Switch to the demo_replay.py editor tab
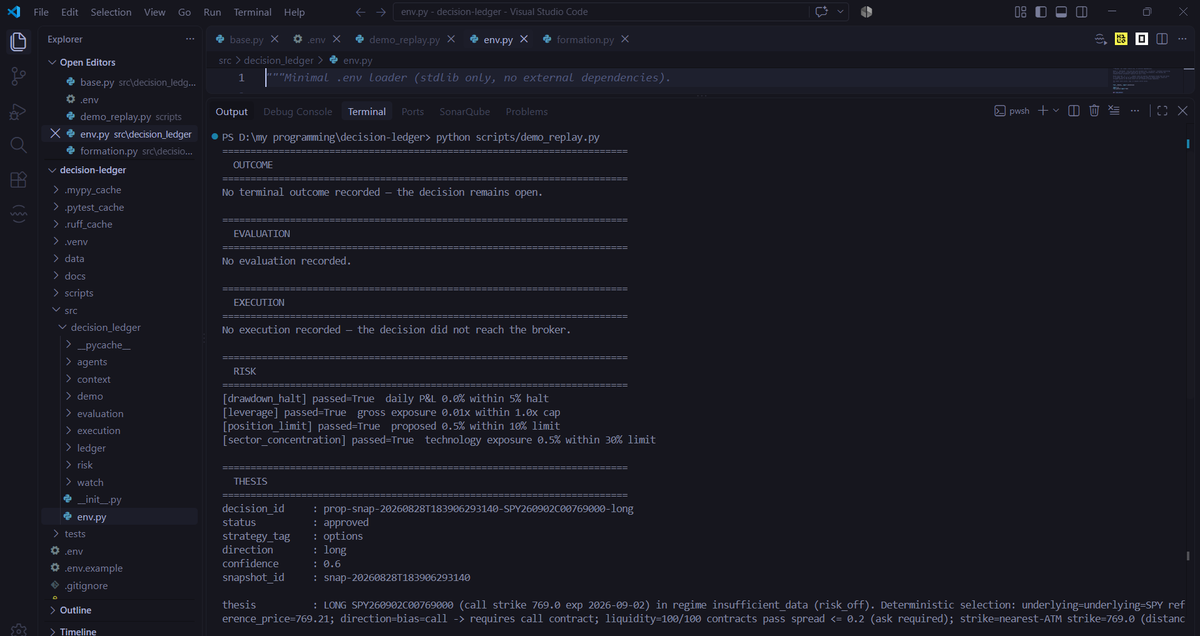The width and height of the screenshot is (1200, 636). pos(405,39)
